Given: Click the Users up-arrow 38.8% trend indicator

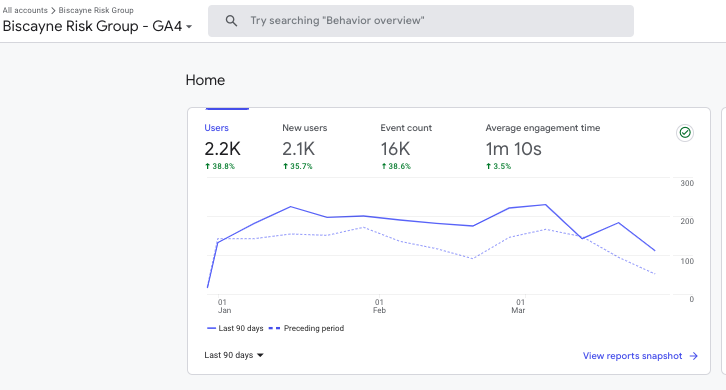Looking at the screenshot, I should click(x=220, y=166).
